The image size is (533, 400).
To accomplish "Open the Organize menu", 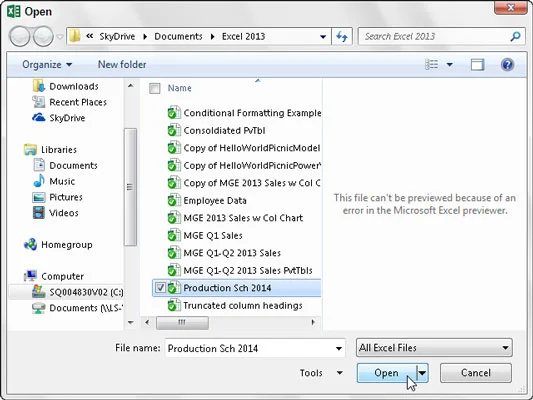I will (x=47, y=64).
